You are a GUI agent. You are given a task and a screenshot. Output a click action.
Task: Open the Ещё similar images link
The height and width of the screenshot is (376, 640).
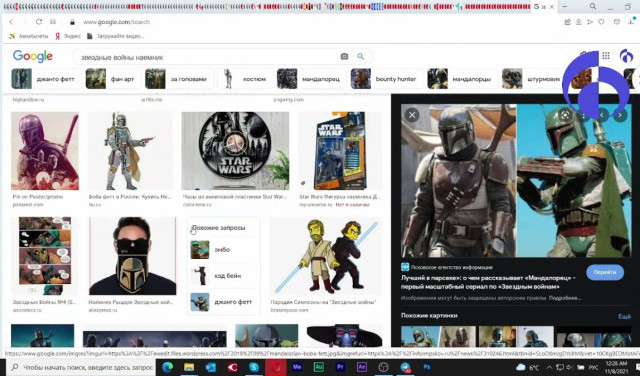click(624, 316)
